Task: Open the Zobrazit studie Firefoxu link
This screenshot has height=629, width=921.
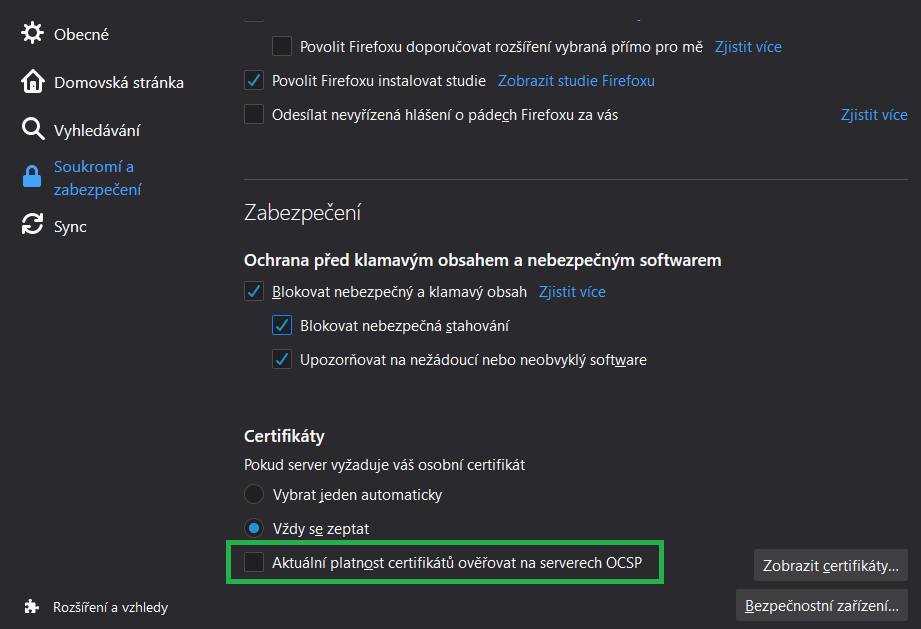Action: pyautogui.click(x=576, y=80)
